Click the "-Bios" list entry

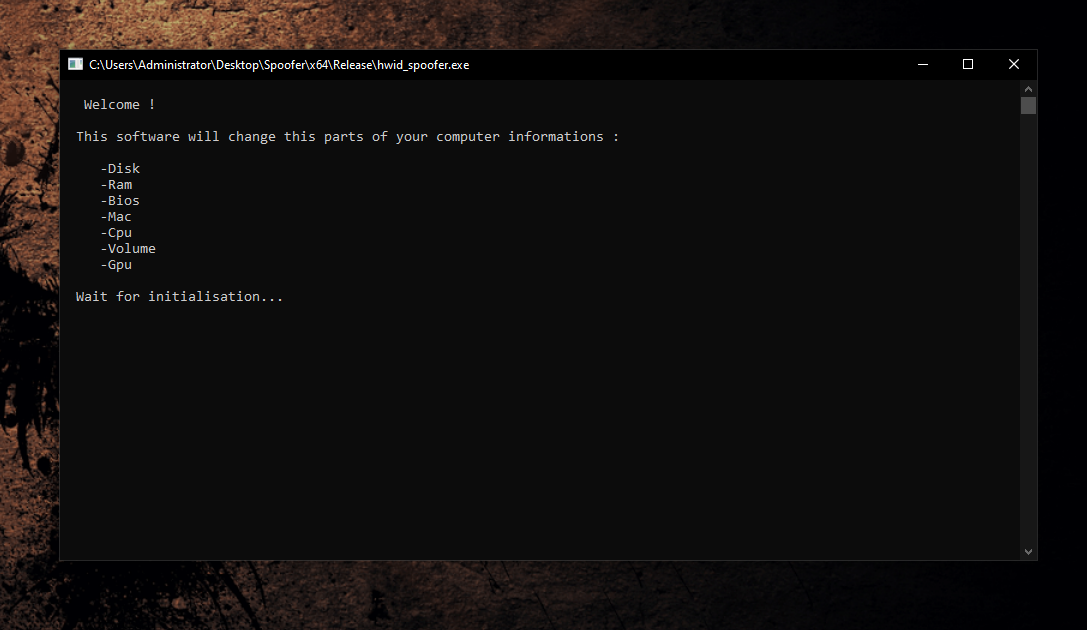120,200
